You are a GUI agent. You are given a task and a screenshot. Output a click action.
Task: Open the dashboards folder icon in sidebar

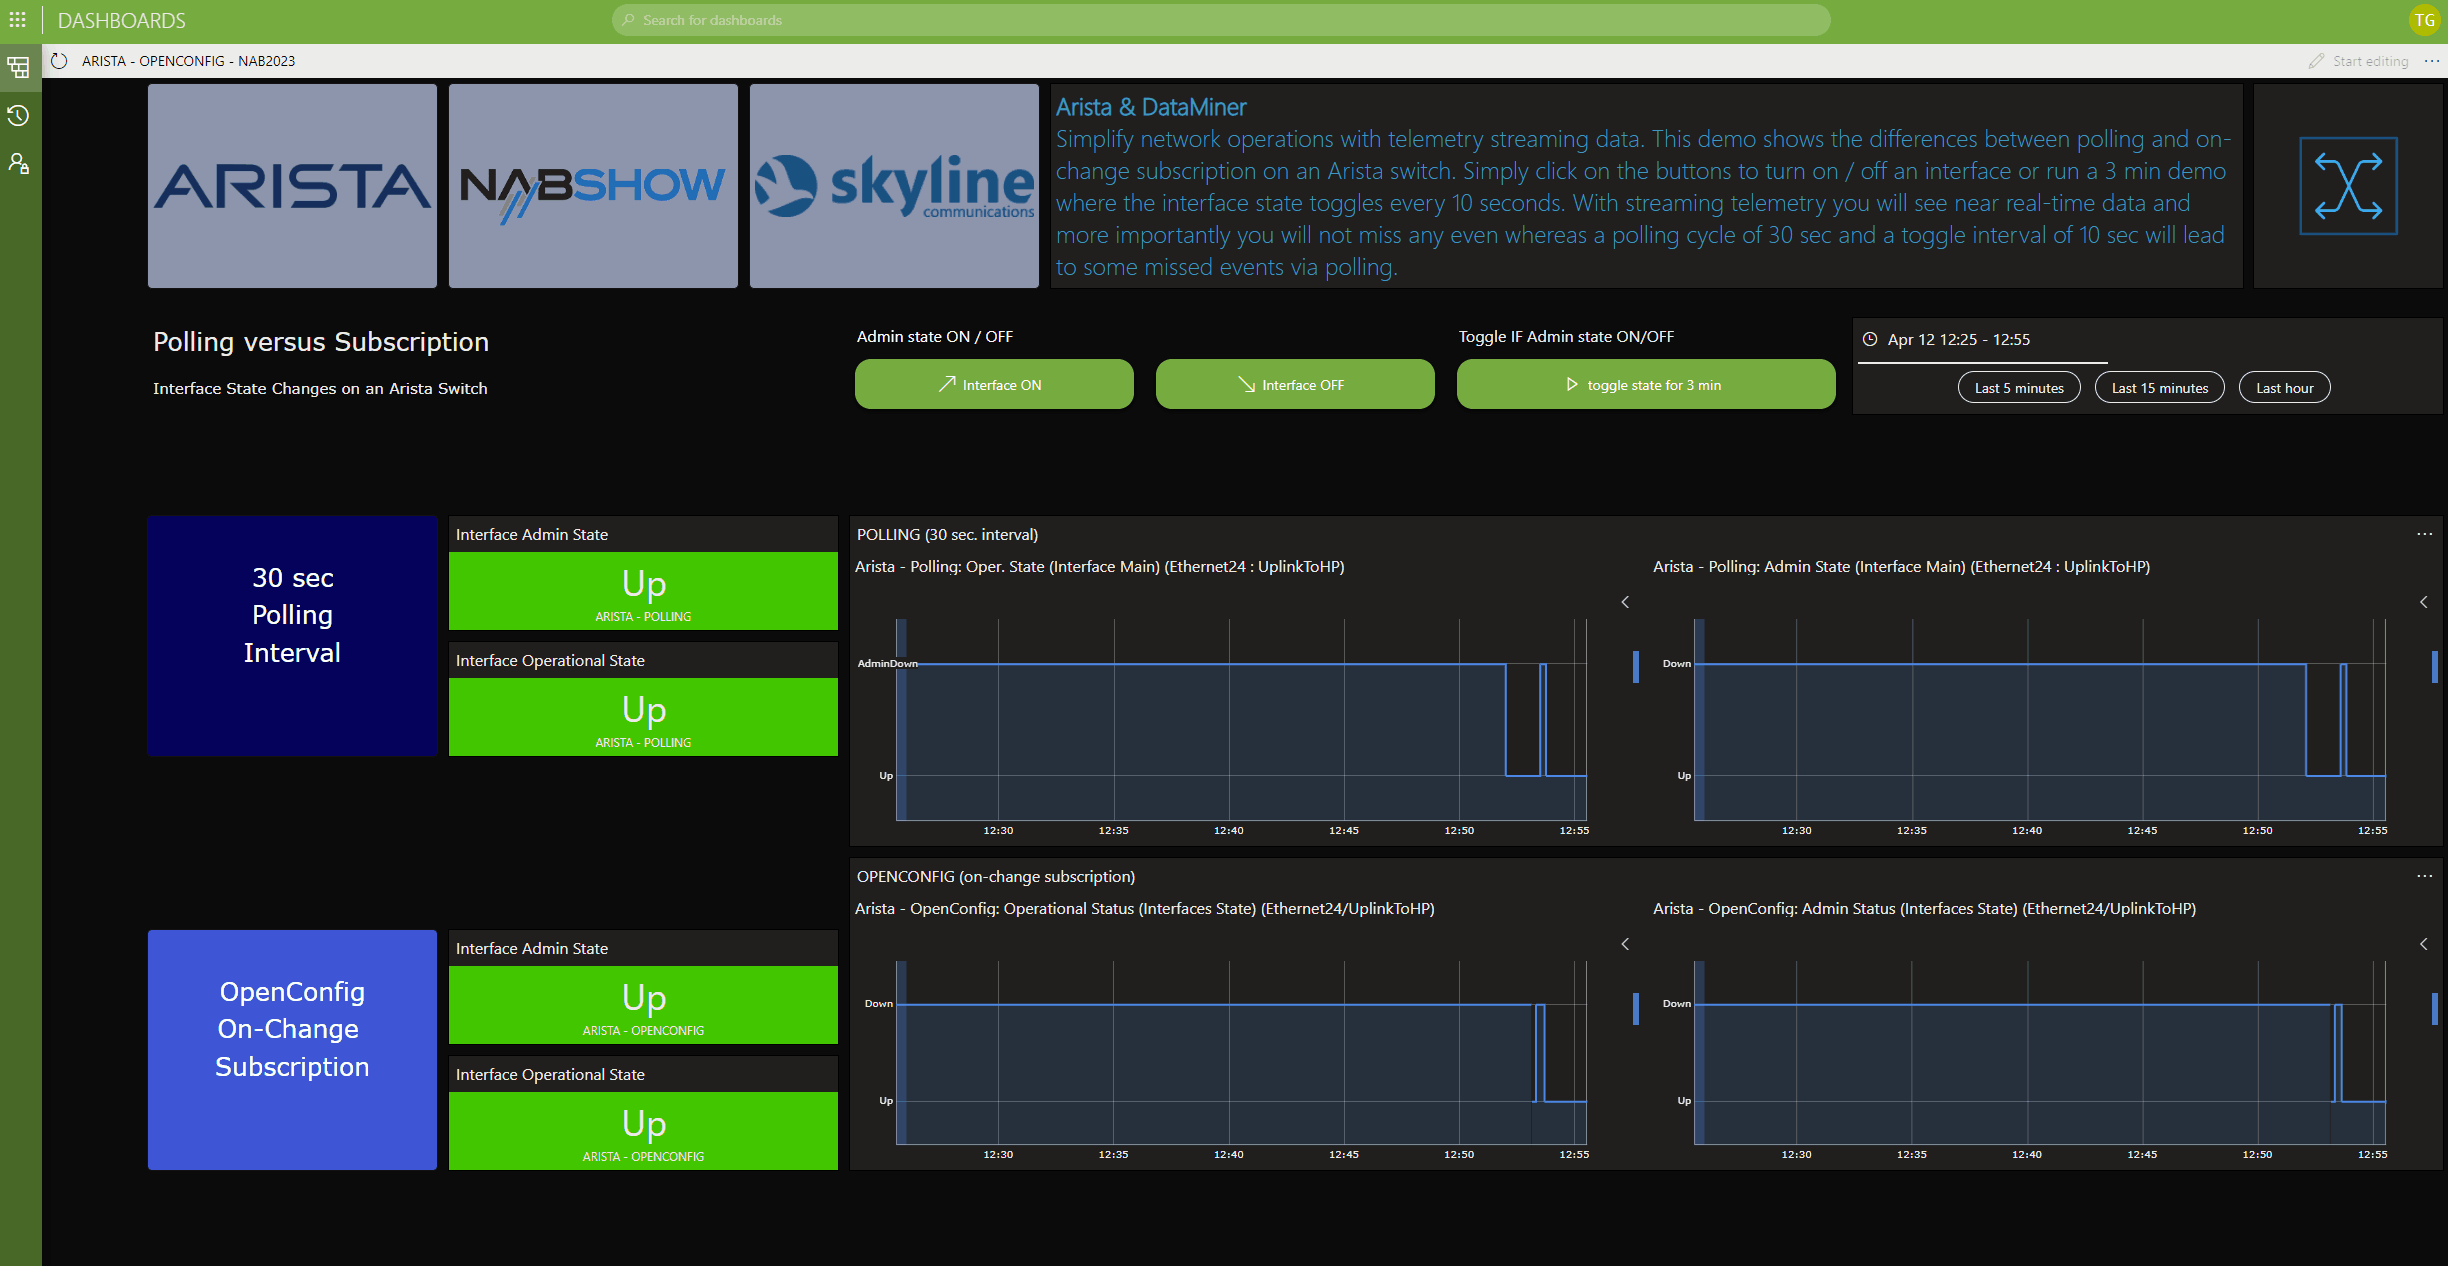pyautogui.click(x=19, y=68)
